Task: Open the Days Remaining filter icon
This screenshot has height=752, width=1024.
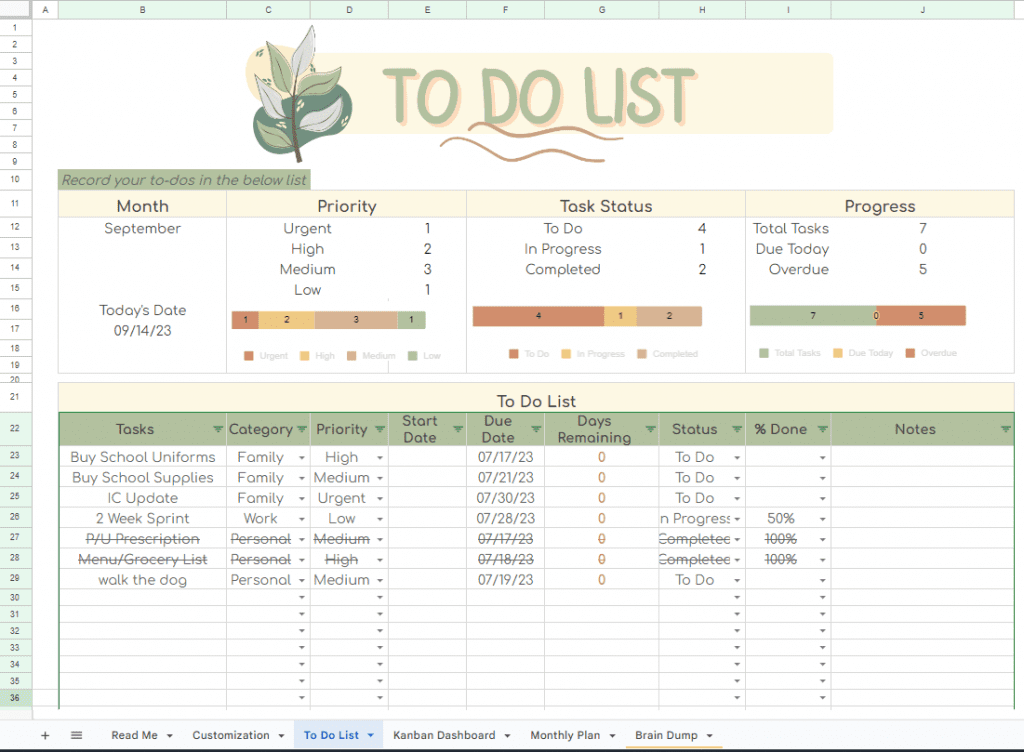Action: pyautogui.click(x=650, y=430)
